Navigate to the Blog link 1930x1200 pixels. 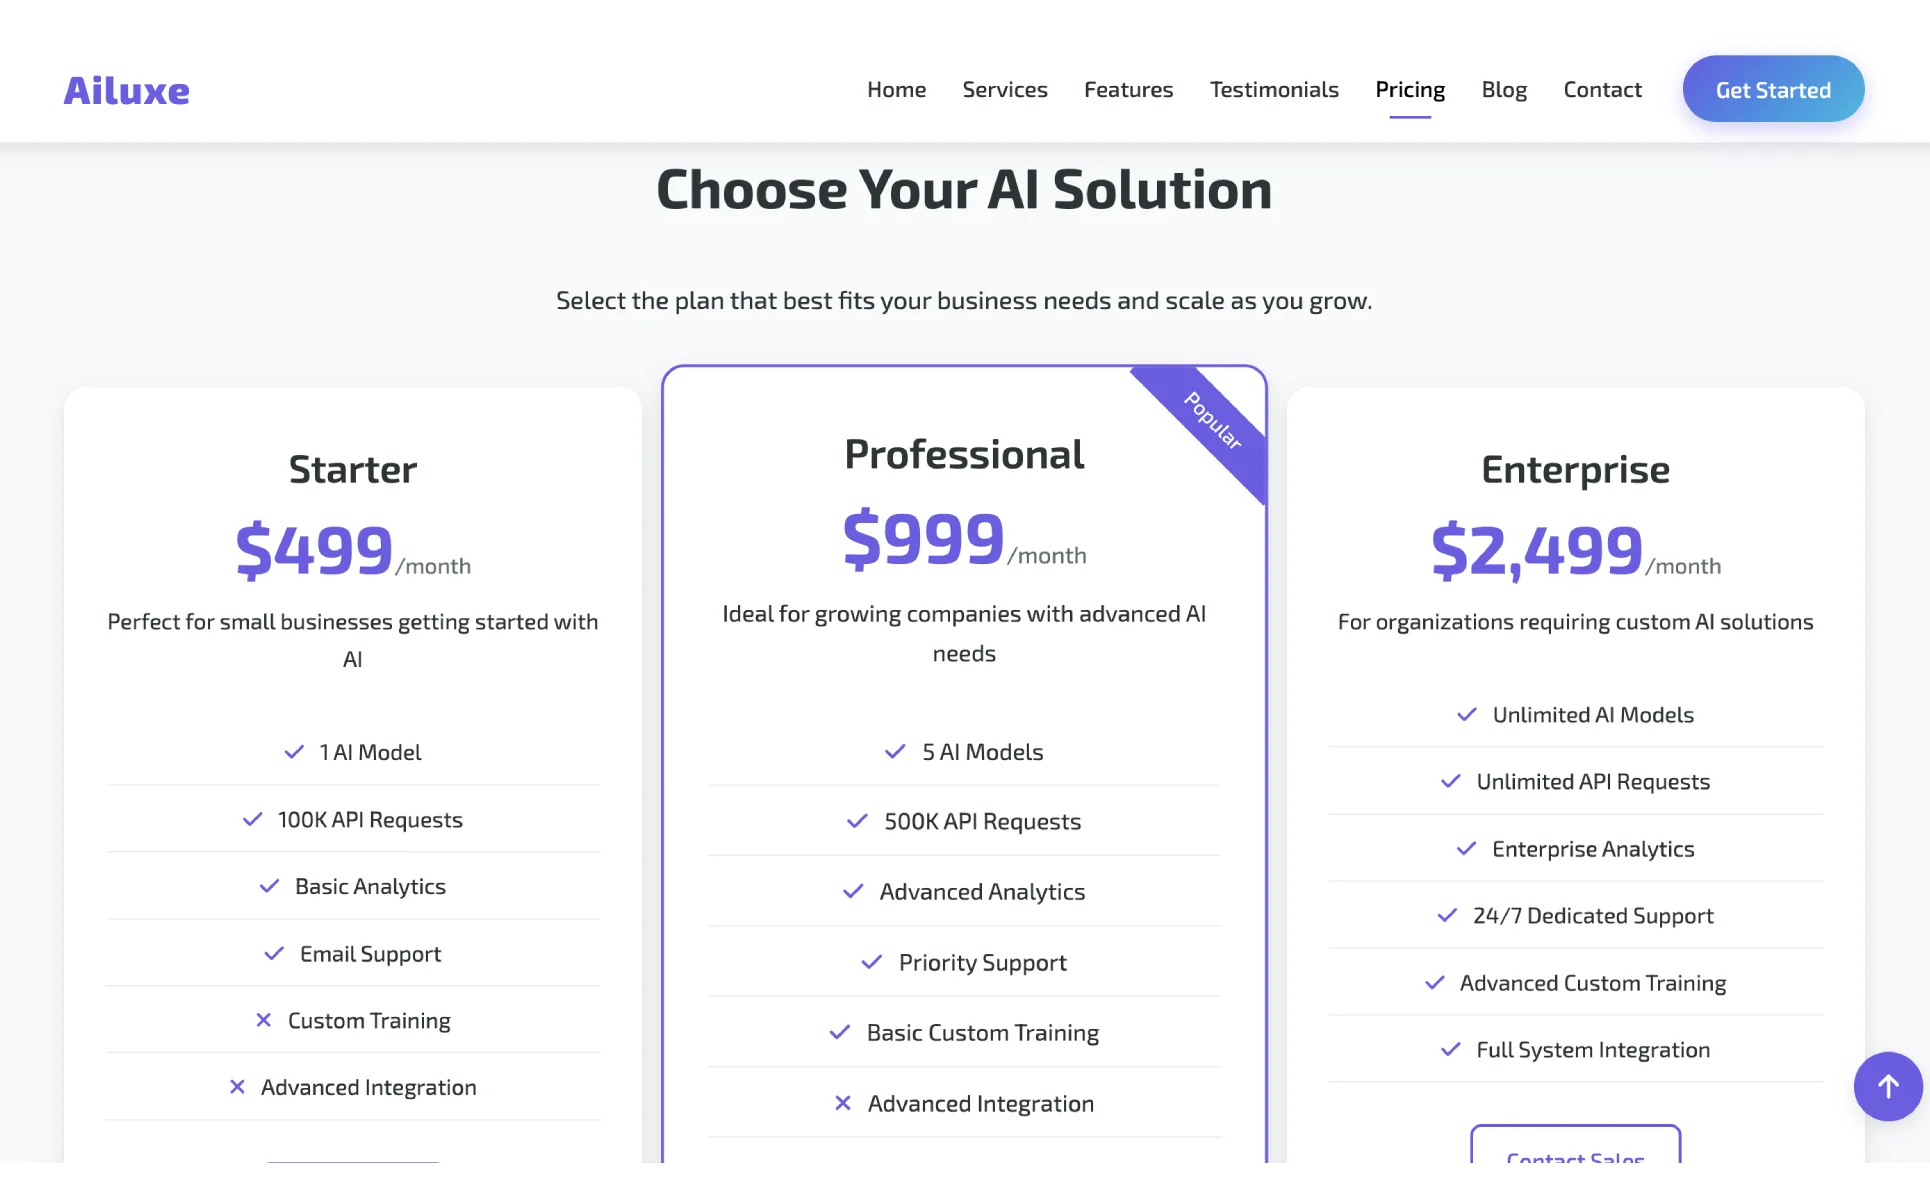[x=1504, y=90]
